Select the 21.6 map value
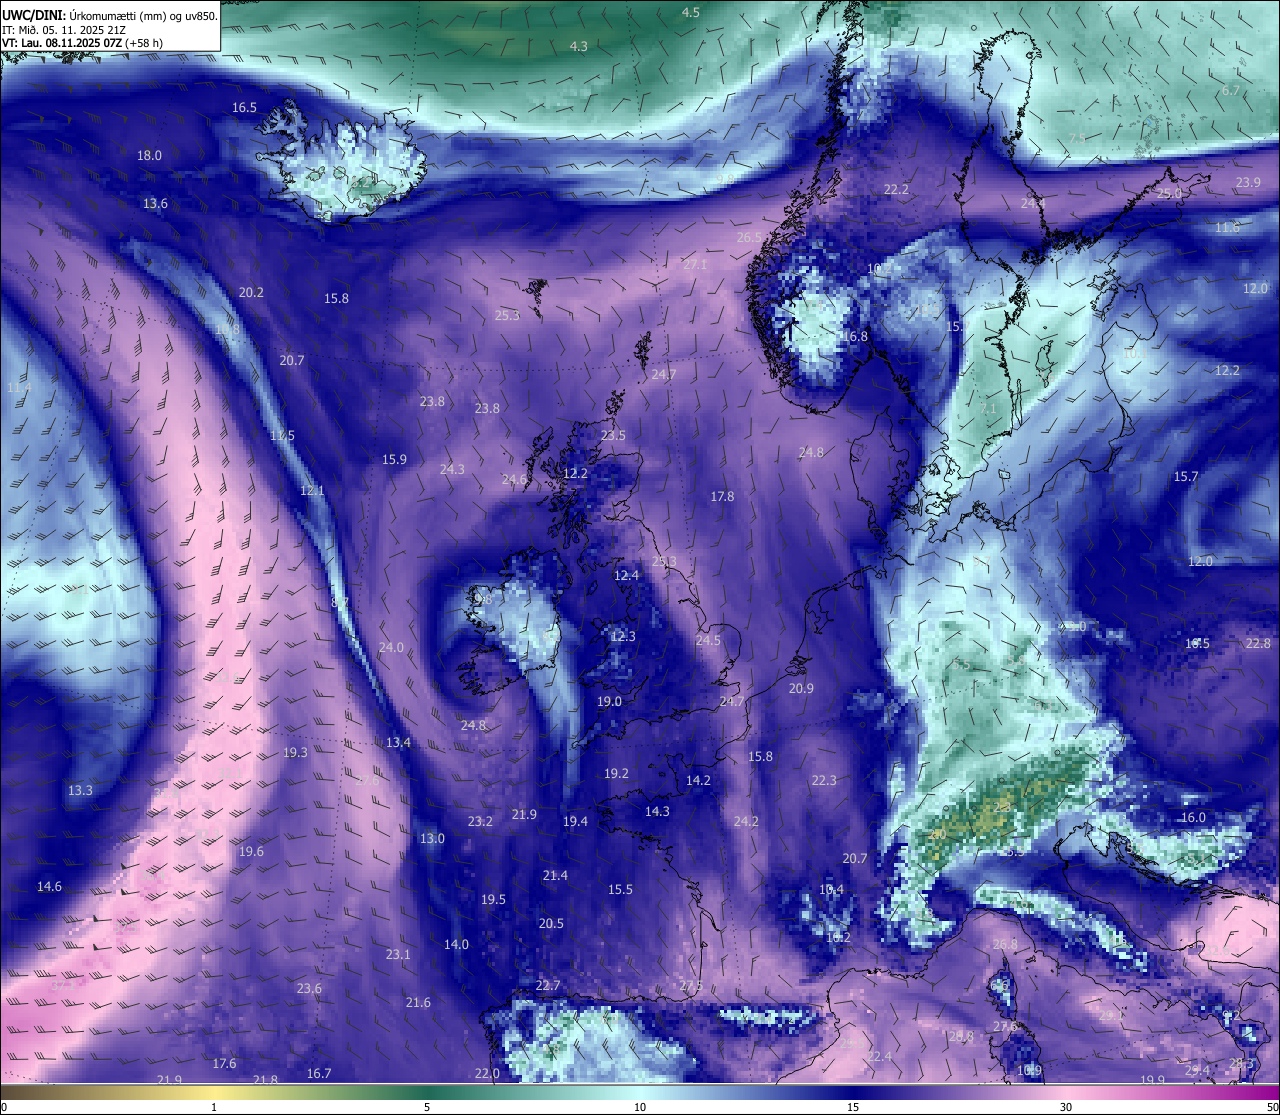The height and width of the screenshot is (1115, 1280). [418, 1003]
